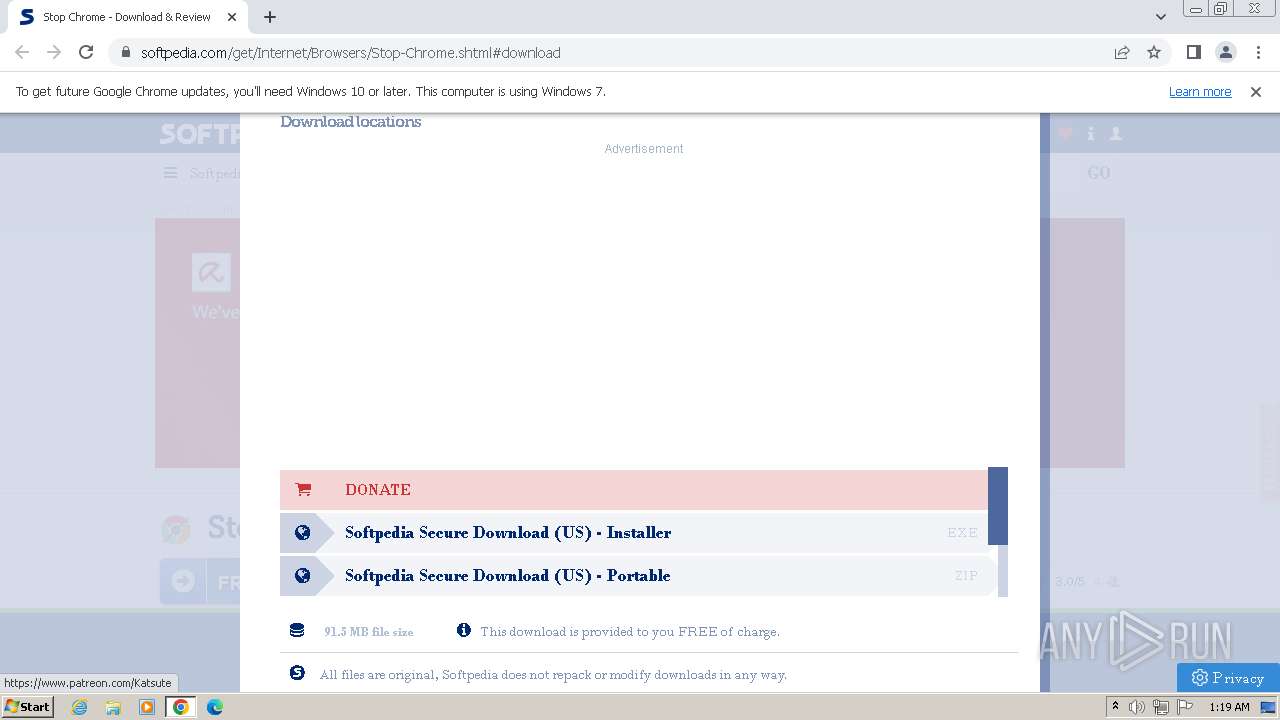1280x720 pixels.
Task: Open the Chrome profile avatar
Action: pyautogui.click(x=1225, y=52)
